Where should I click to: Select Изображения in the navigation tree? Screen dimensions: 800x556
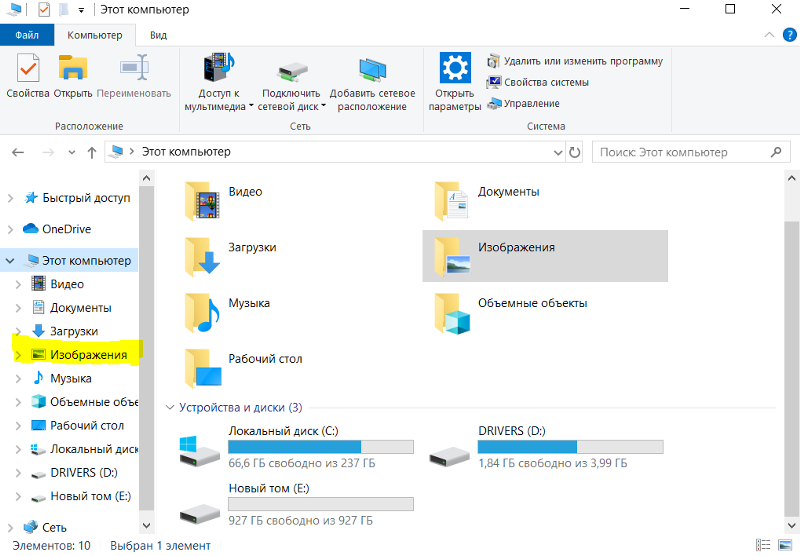(89, 355)
